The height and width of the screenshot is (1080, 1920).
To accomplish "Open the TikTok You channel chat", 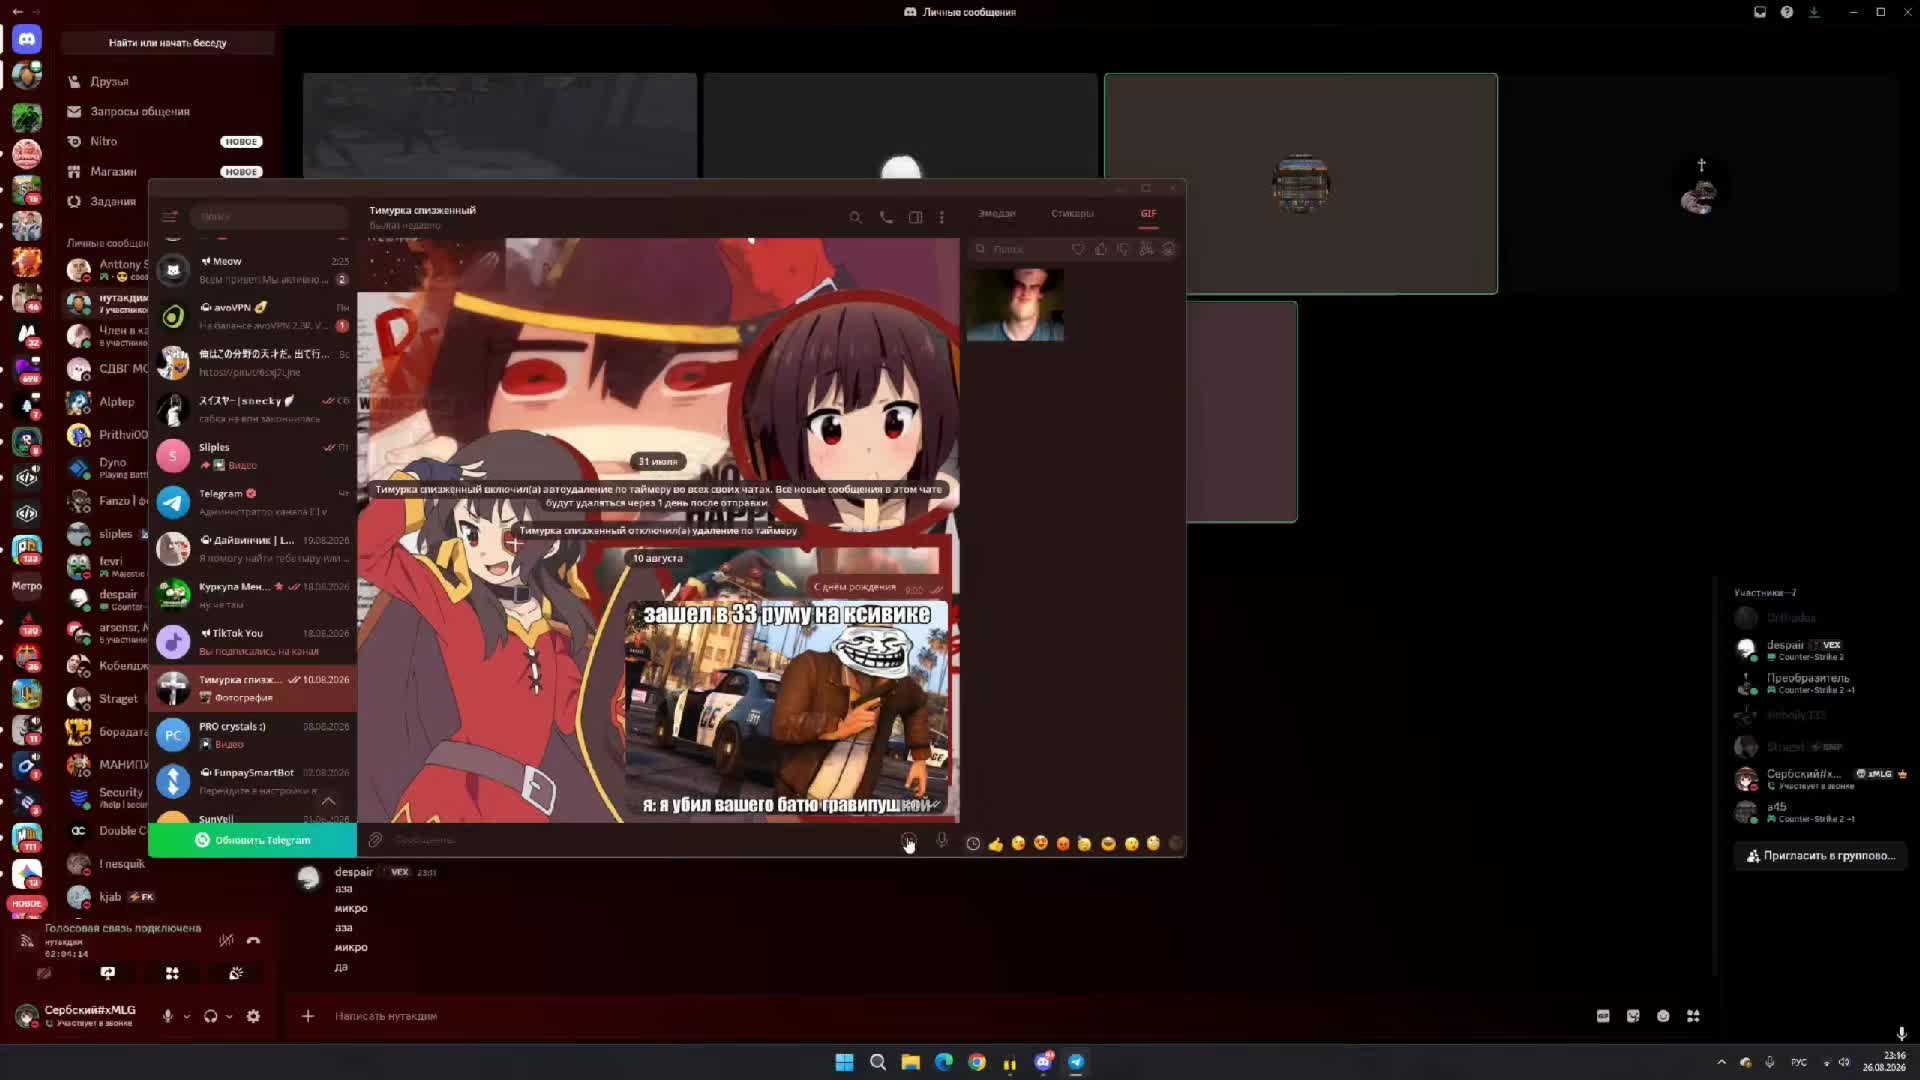I will tap(253, 642).
